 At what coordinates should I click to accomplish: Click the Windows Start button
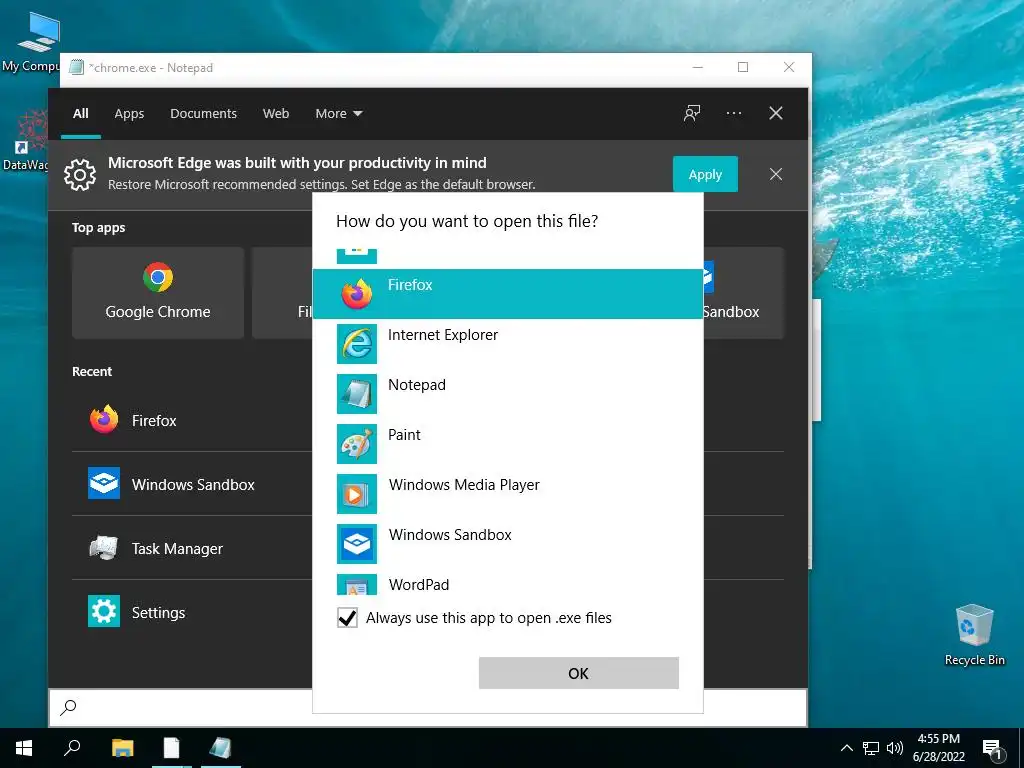pyautogui.click(x=24, y=748)
